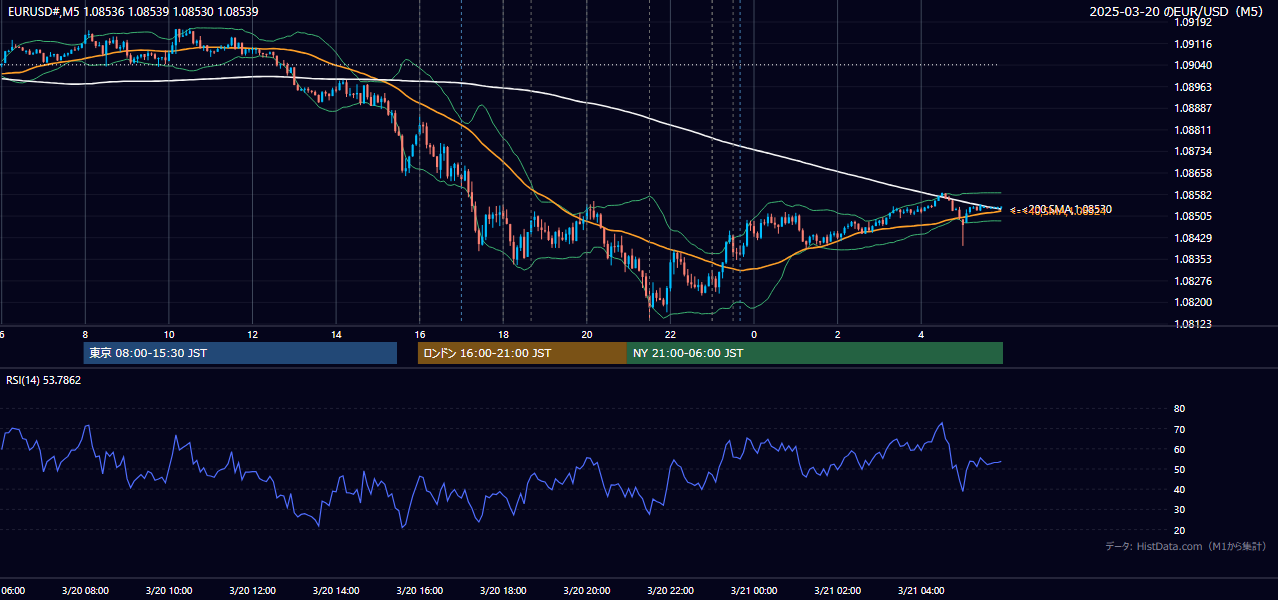Click price axis value 1.08582

coord(1194,195)
